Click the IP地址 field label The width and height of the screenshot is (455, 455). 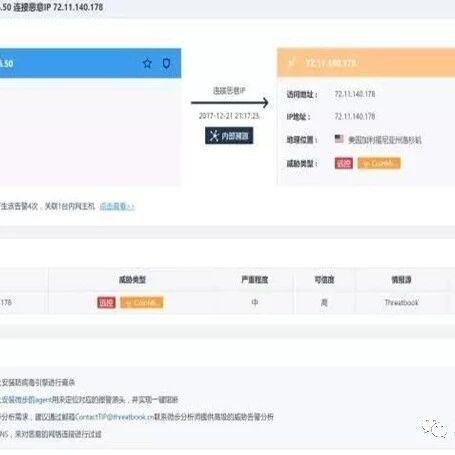pos(298,117)
